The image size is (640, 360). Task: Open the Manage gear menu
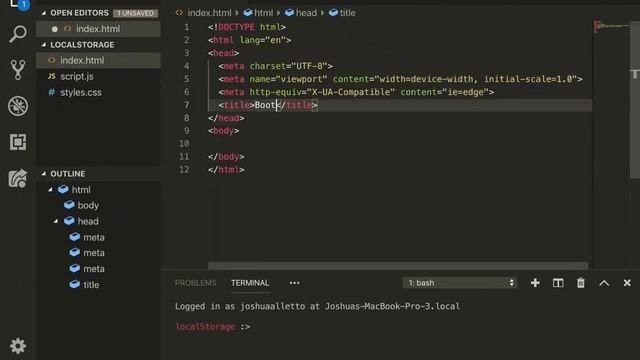pos(18,346)
